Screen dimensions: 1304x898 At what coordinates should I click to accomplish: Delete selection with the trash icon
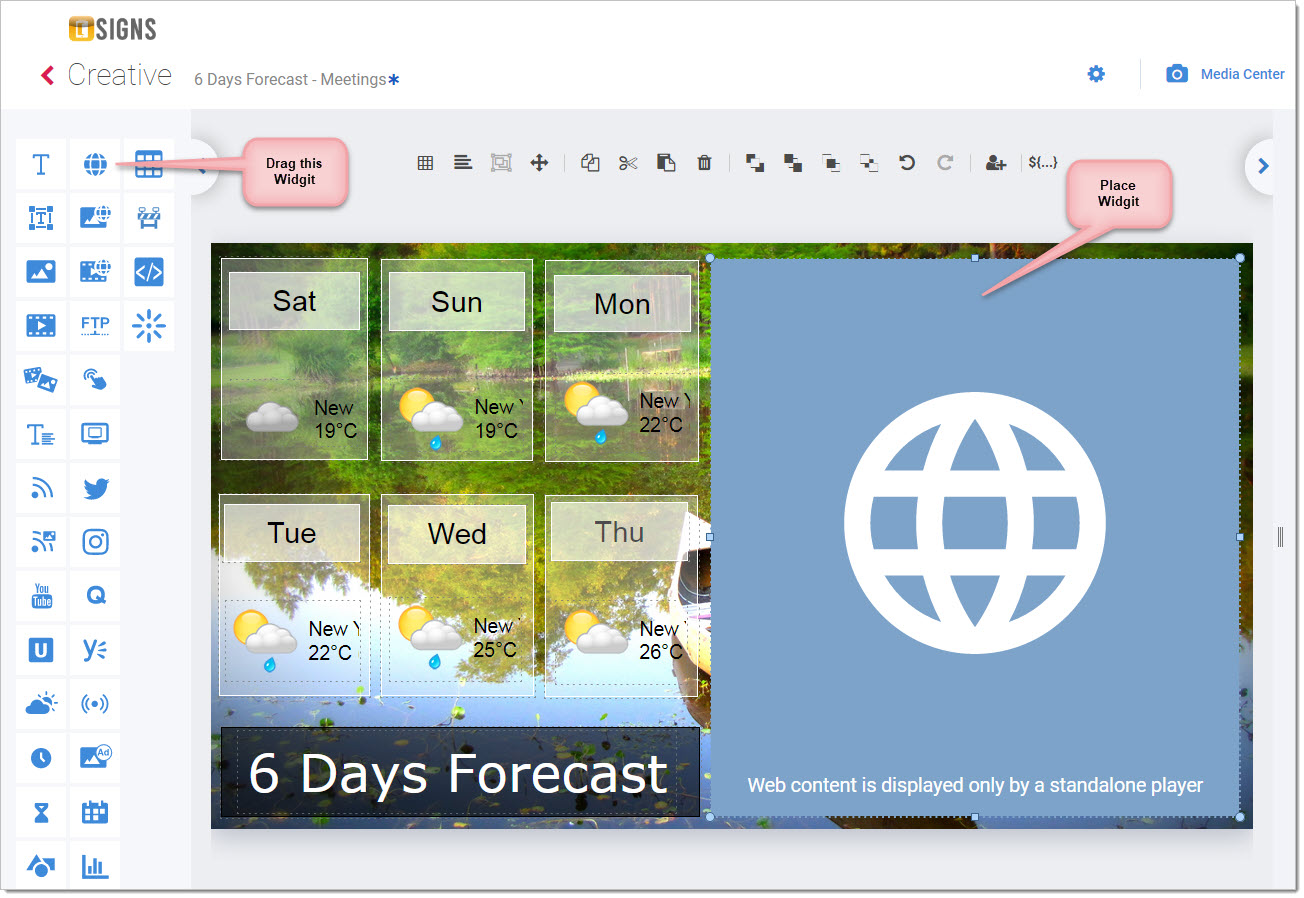tap(704, 163)
